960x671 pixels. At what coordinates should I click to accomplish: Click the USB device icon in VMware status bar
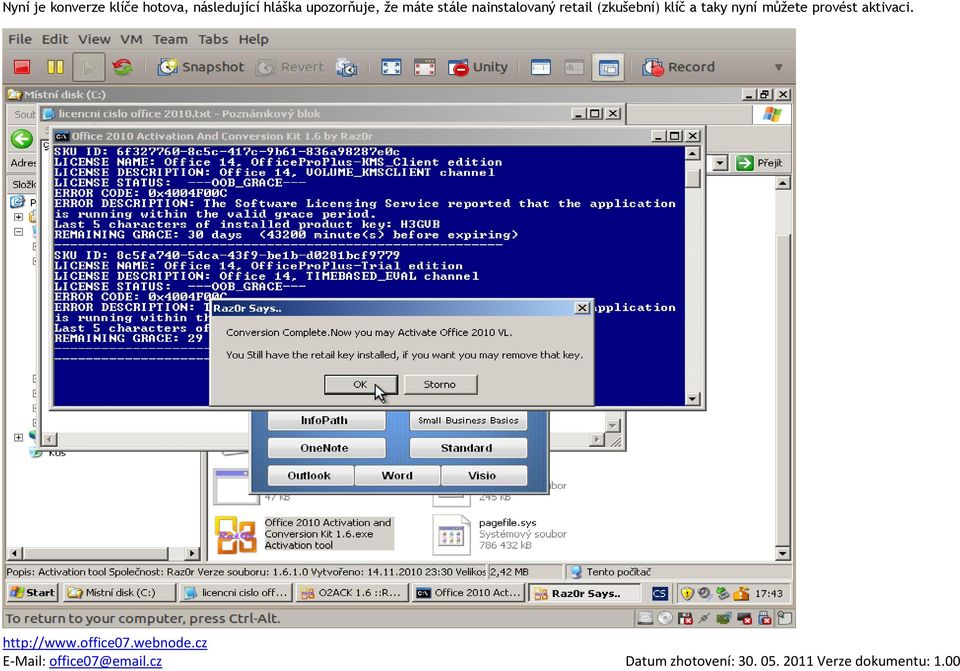coord(765,618)
